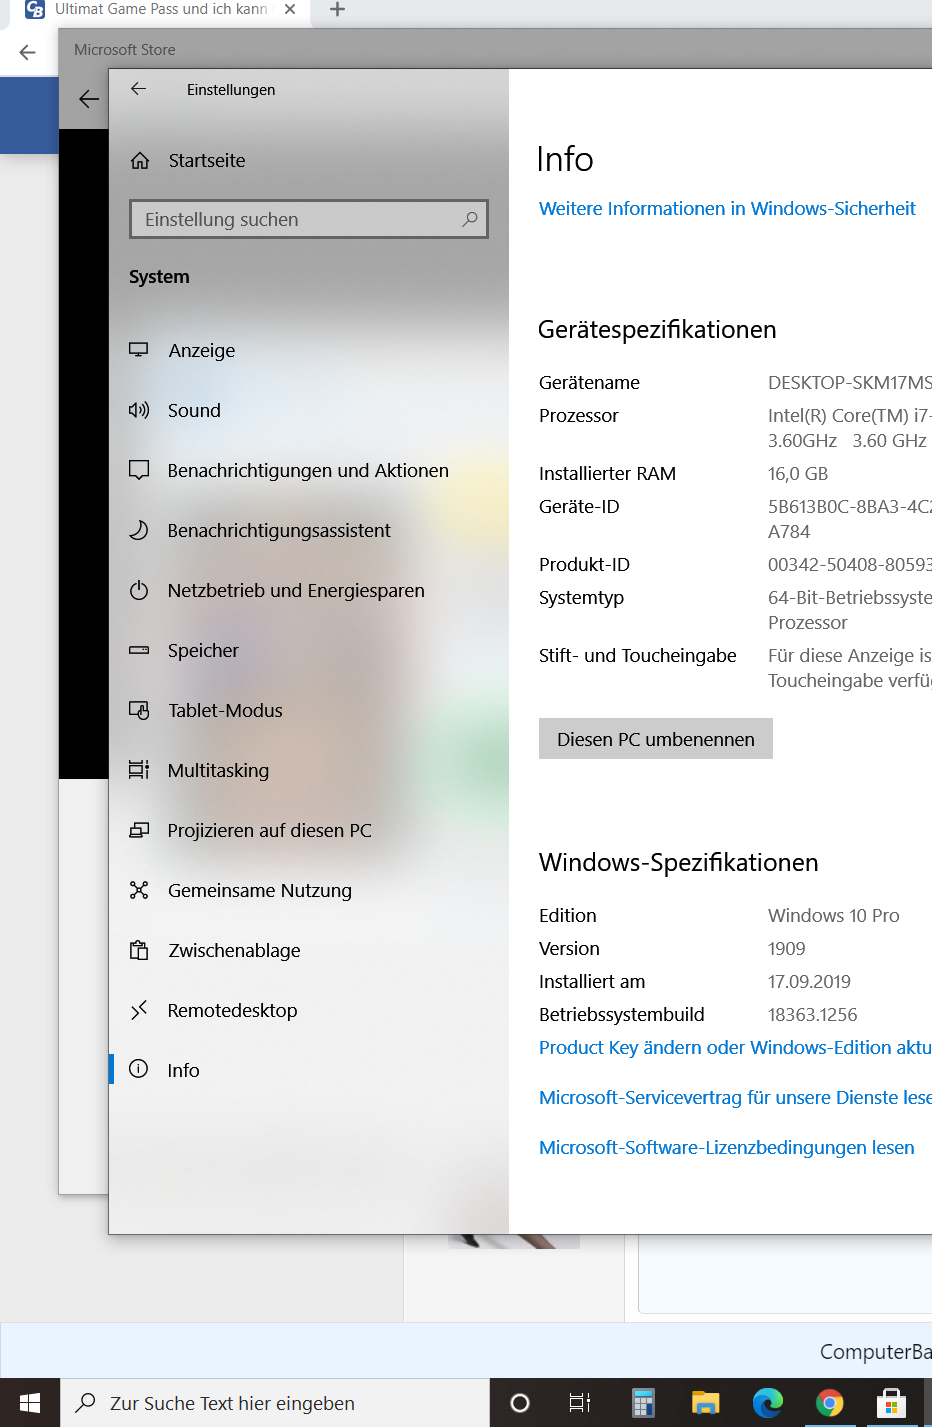Close the Ultimat Game Pass tab

click(x=290, y=9)
